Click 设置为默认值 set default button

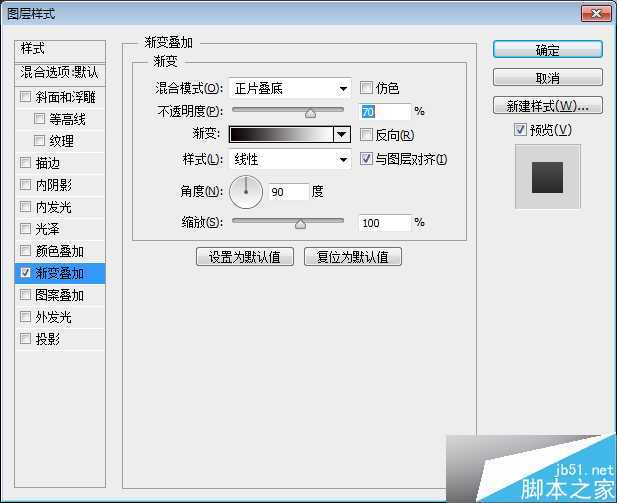coord(245,257)
